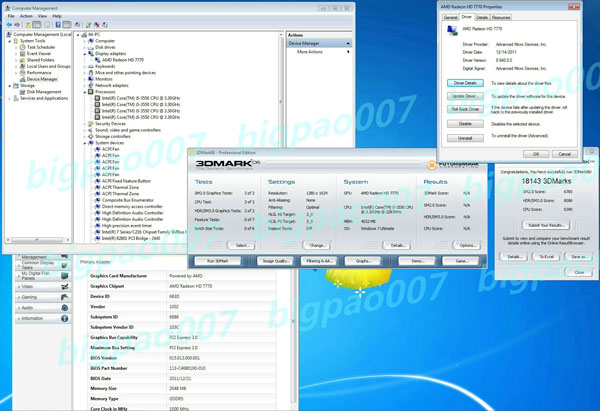Click the Audio icon in Catalyst sidebar

click(65, 308)
